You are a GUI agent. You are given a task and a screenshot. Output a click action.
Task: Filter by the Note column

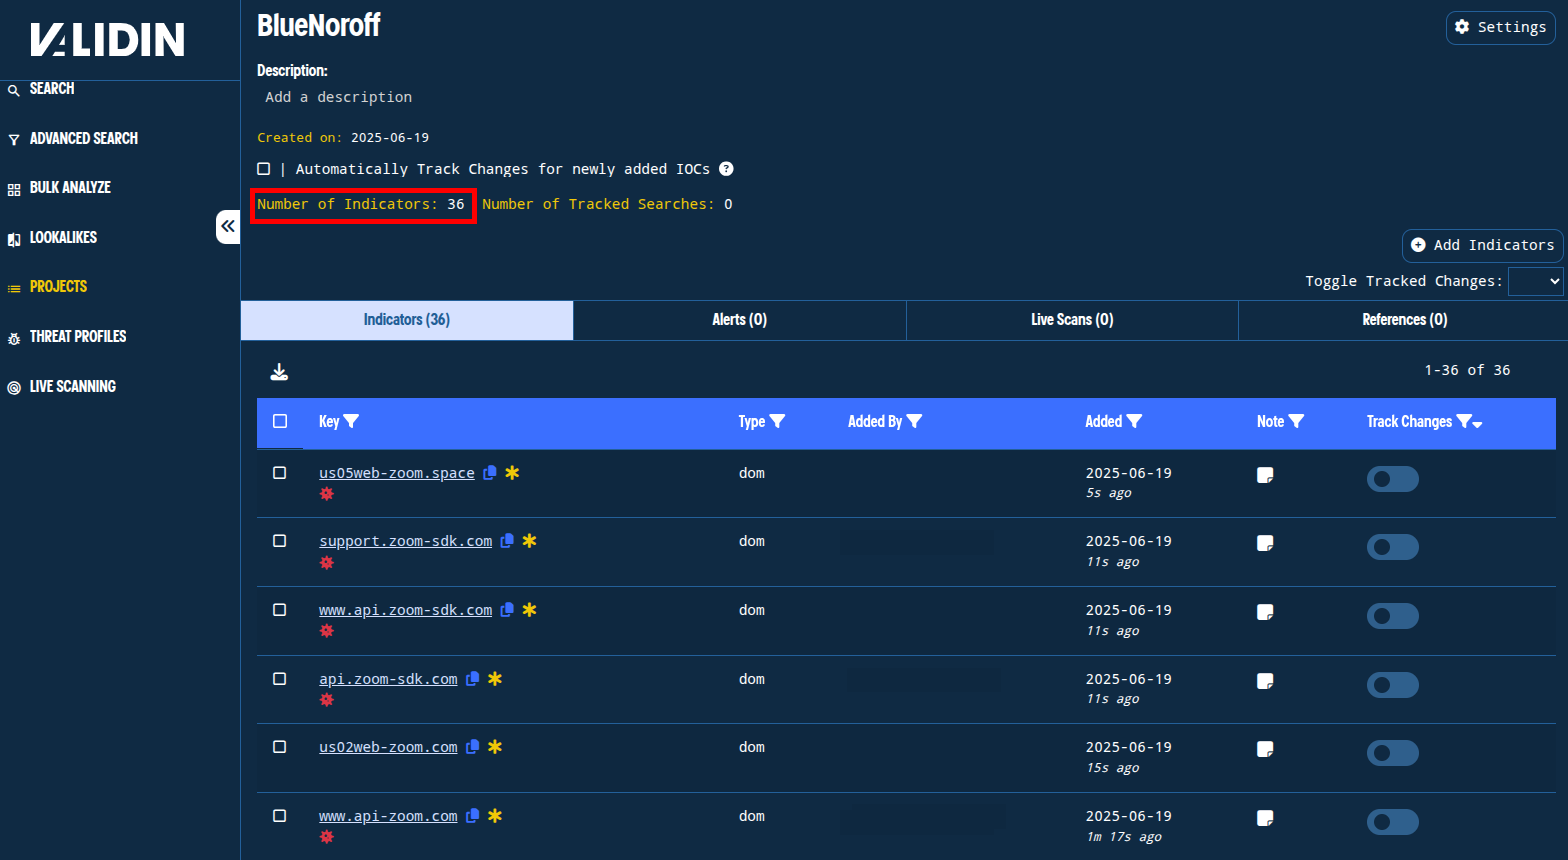pyautogui.click(x=1296, y=421)
